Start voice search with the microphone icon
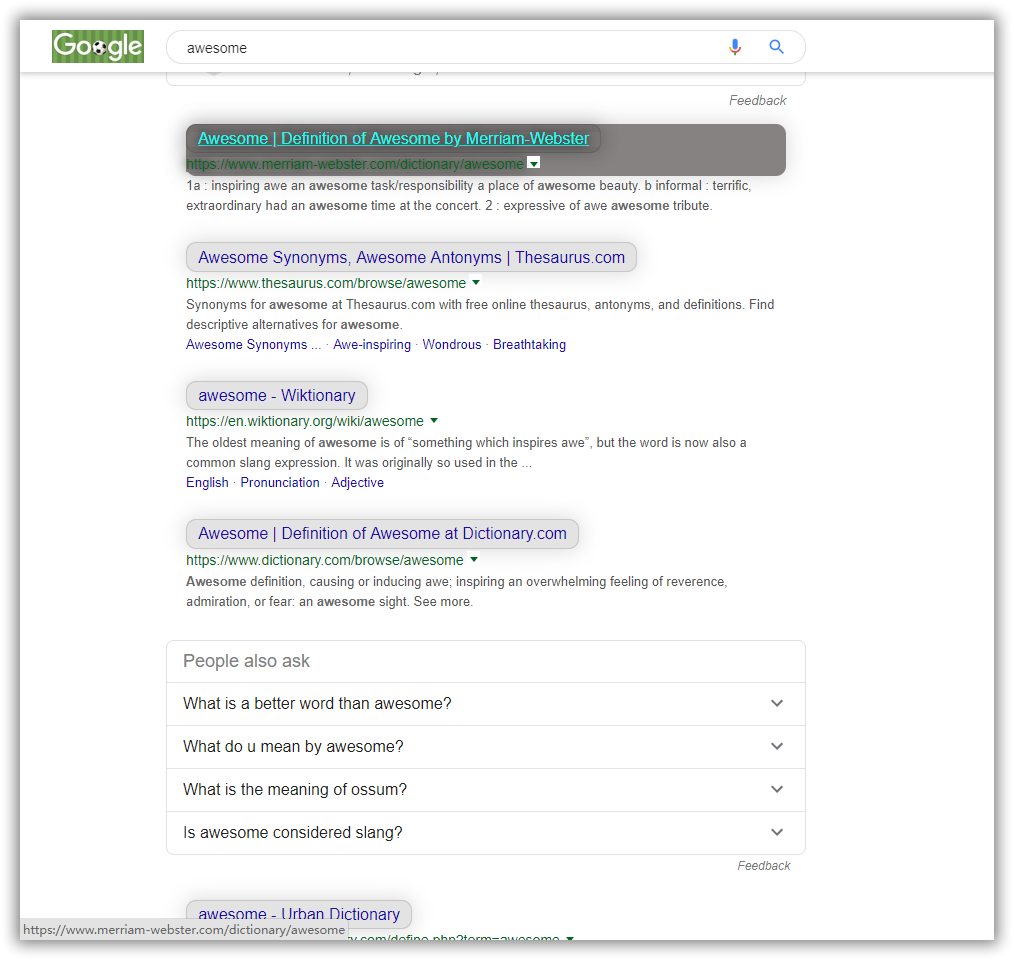 pyautogui.click(x=735, y=47)
